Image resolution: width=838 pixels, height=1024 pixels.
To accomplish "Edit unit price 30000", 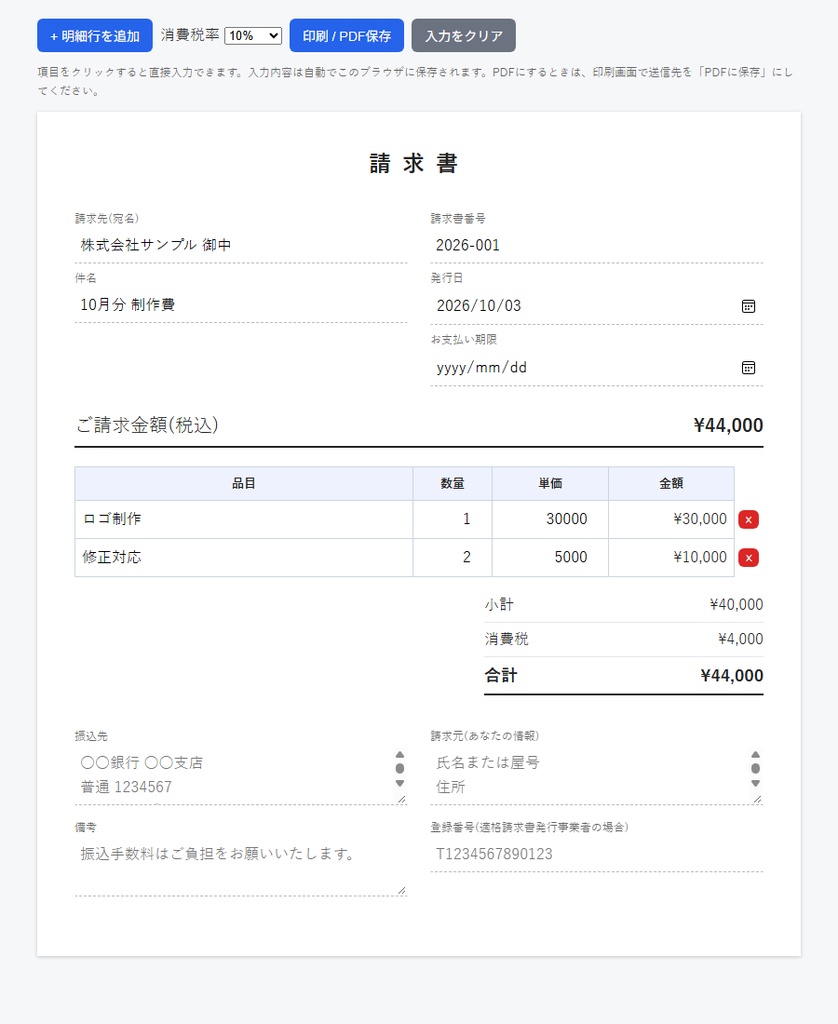I will pos(550,519).
